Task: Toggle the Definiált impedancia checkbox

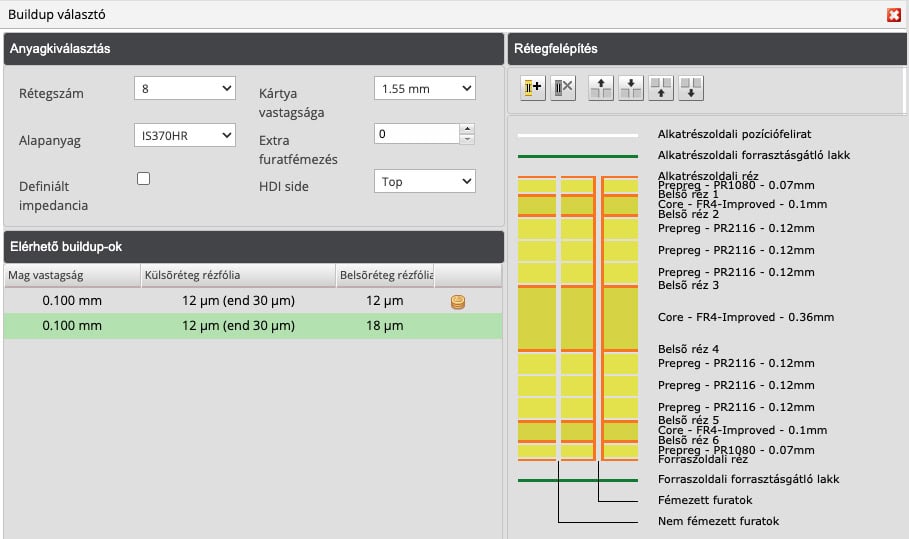Action: pyautogui.click(x=144, y=179)
